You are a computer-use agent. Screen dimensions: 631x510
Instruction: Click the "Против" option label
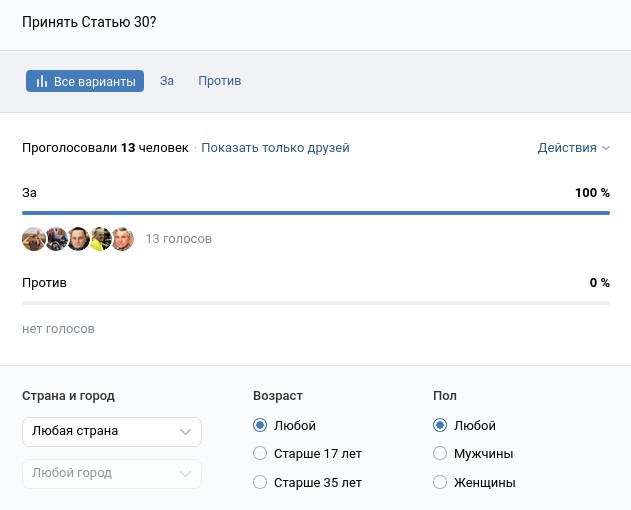tap(44, 283)
